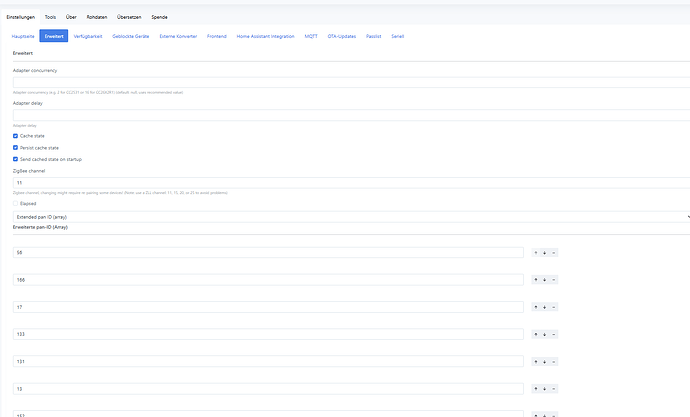Screen dimensions: 690x417
Task: Go to the OTA-Updates tab
Action: coord(342,36)
